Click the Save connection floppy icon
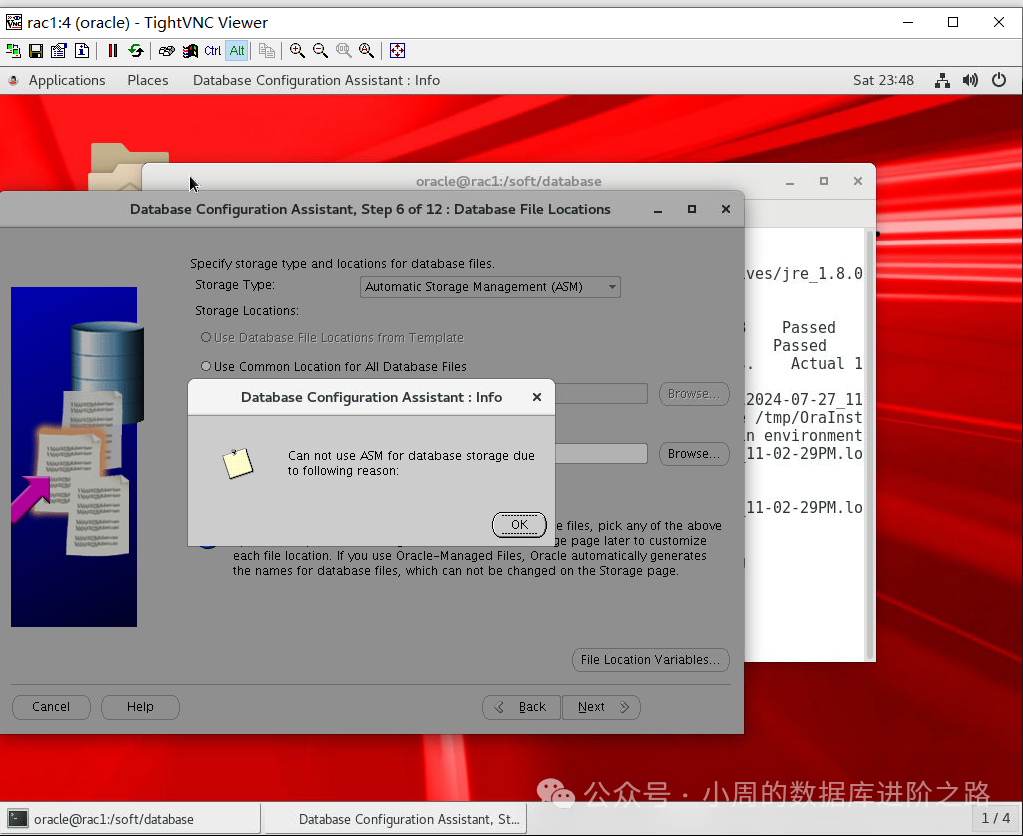Viewport: 1023px width, 836px height. pos(36,51)
